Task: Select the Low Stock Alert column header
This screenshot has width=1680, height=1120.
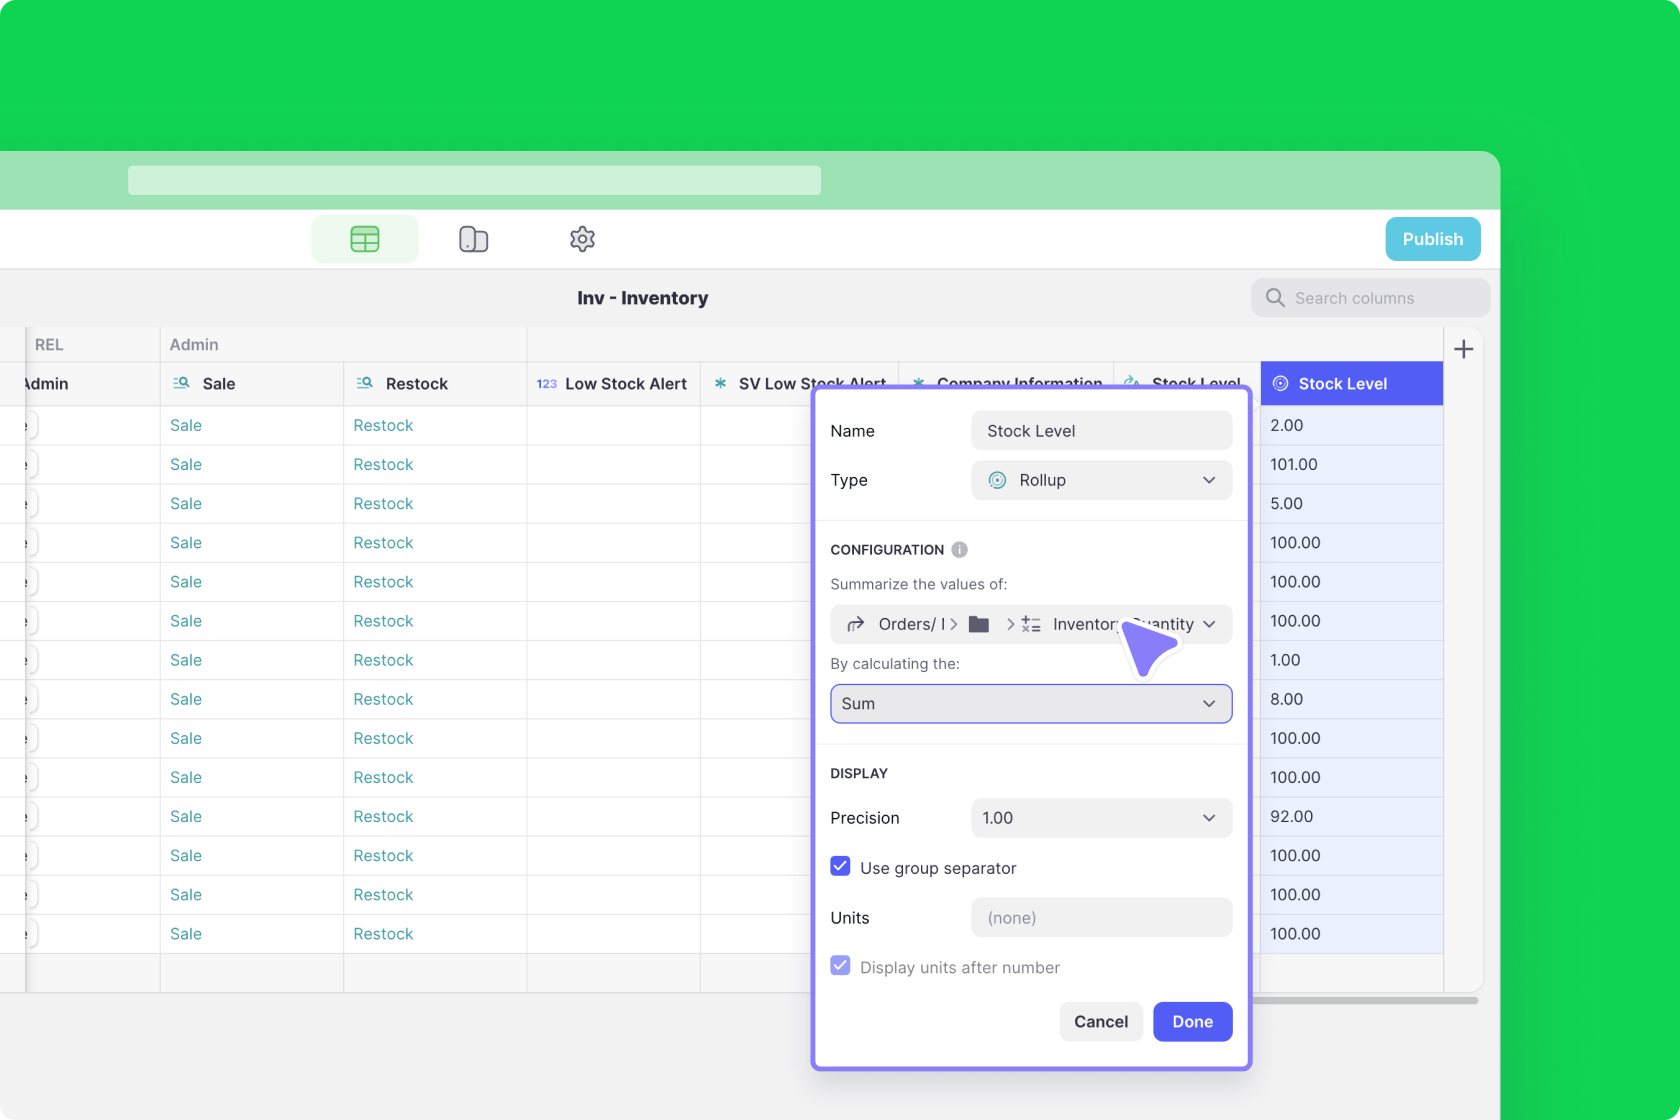Action: 625,384
